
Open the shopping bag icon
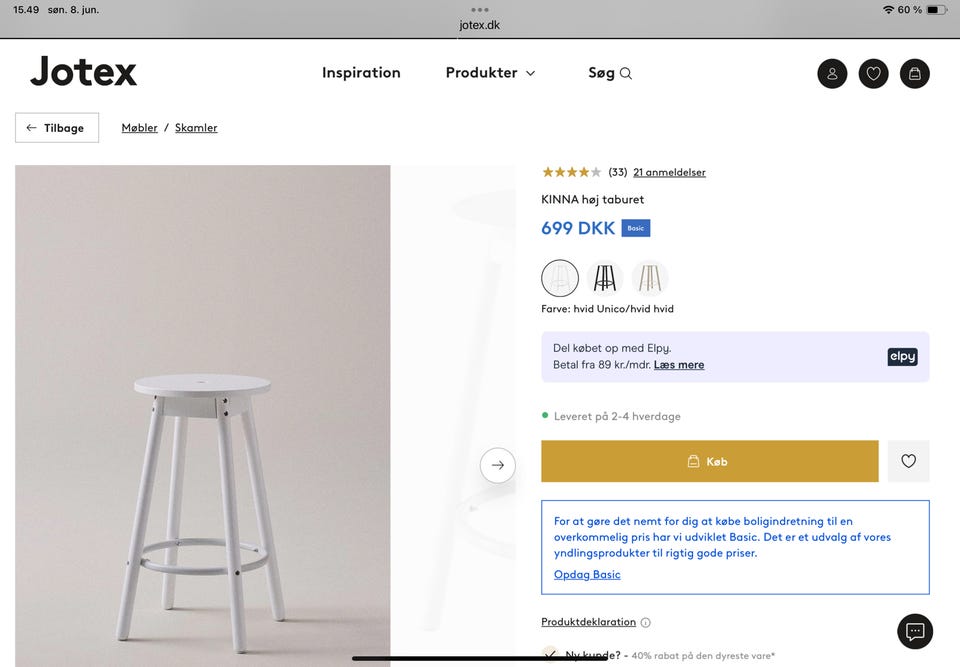[x=914, y=73]
